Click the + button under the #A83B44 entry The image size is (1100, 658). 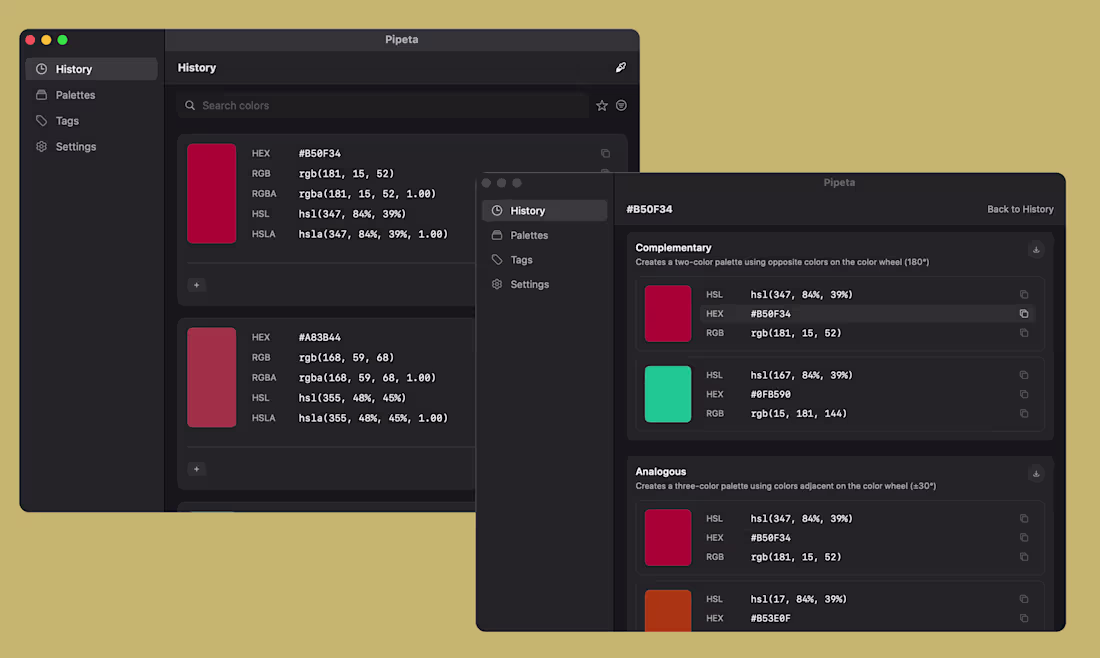coord(196,469)
